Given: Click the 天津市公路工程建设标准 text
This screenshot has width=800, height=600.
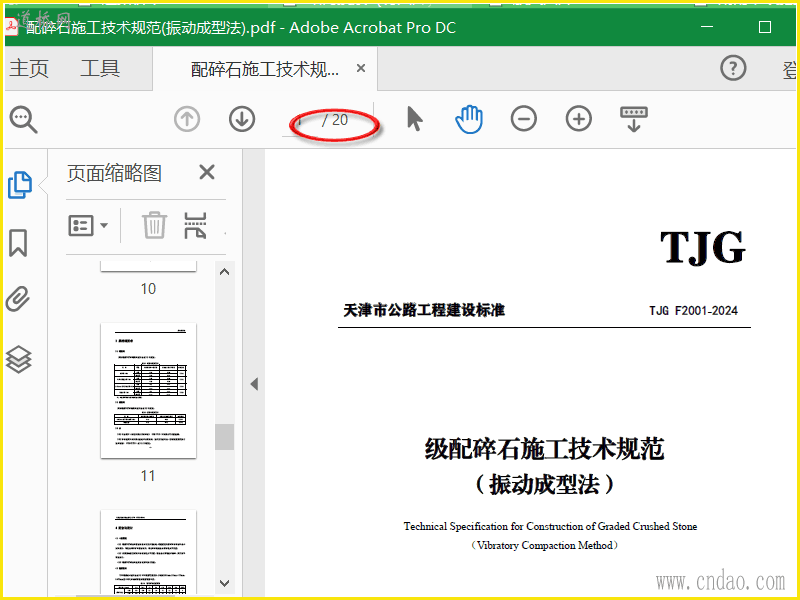Looking at the screenshot, I should coord(424,310).
